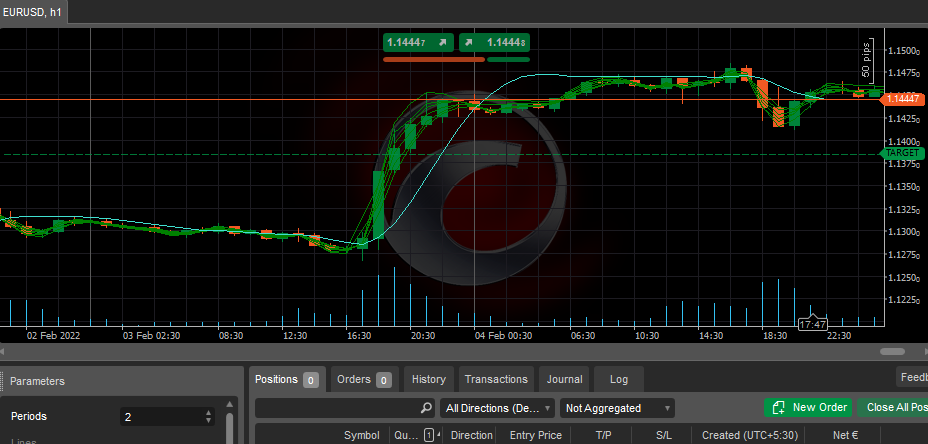
Task: Click the orange 1.14447 current price label
Action: [x=903, y=99]
